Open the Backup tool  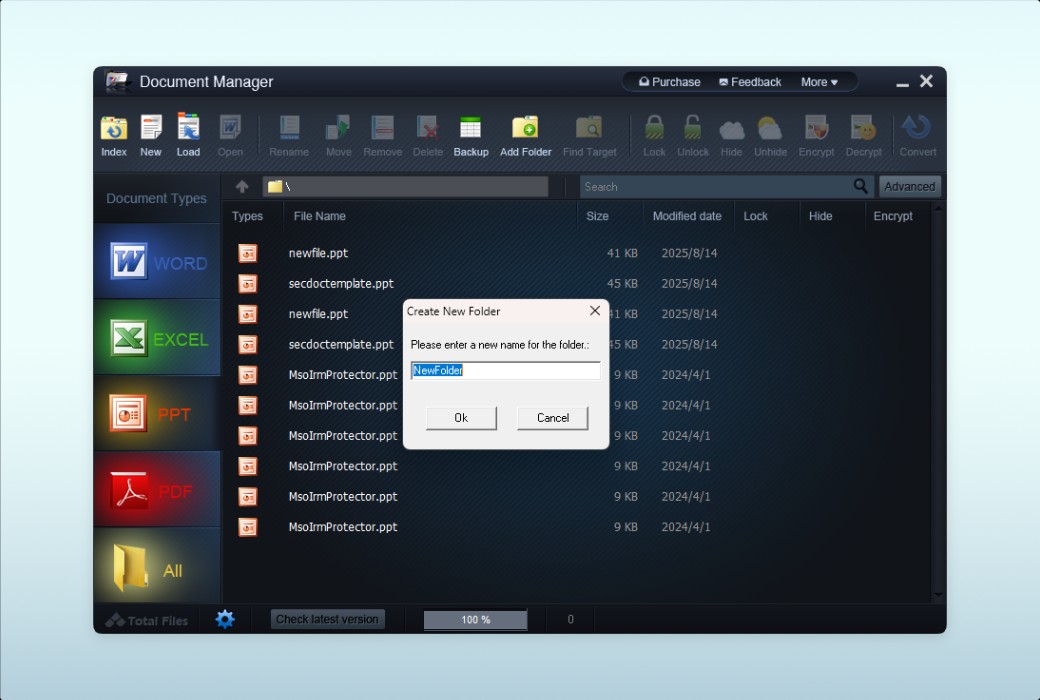click(x=470, y=129)
